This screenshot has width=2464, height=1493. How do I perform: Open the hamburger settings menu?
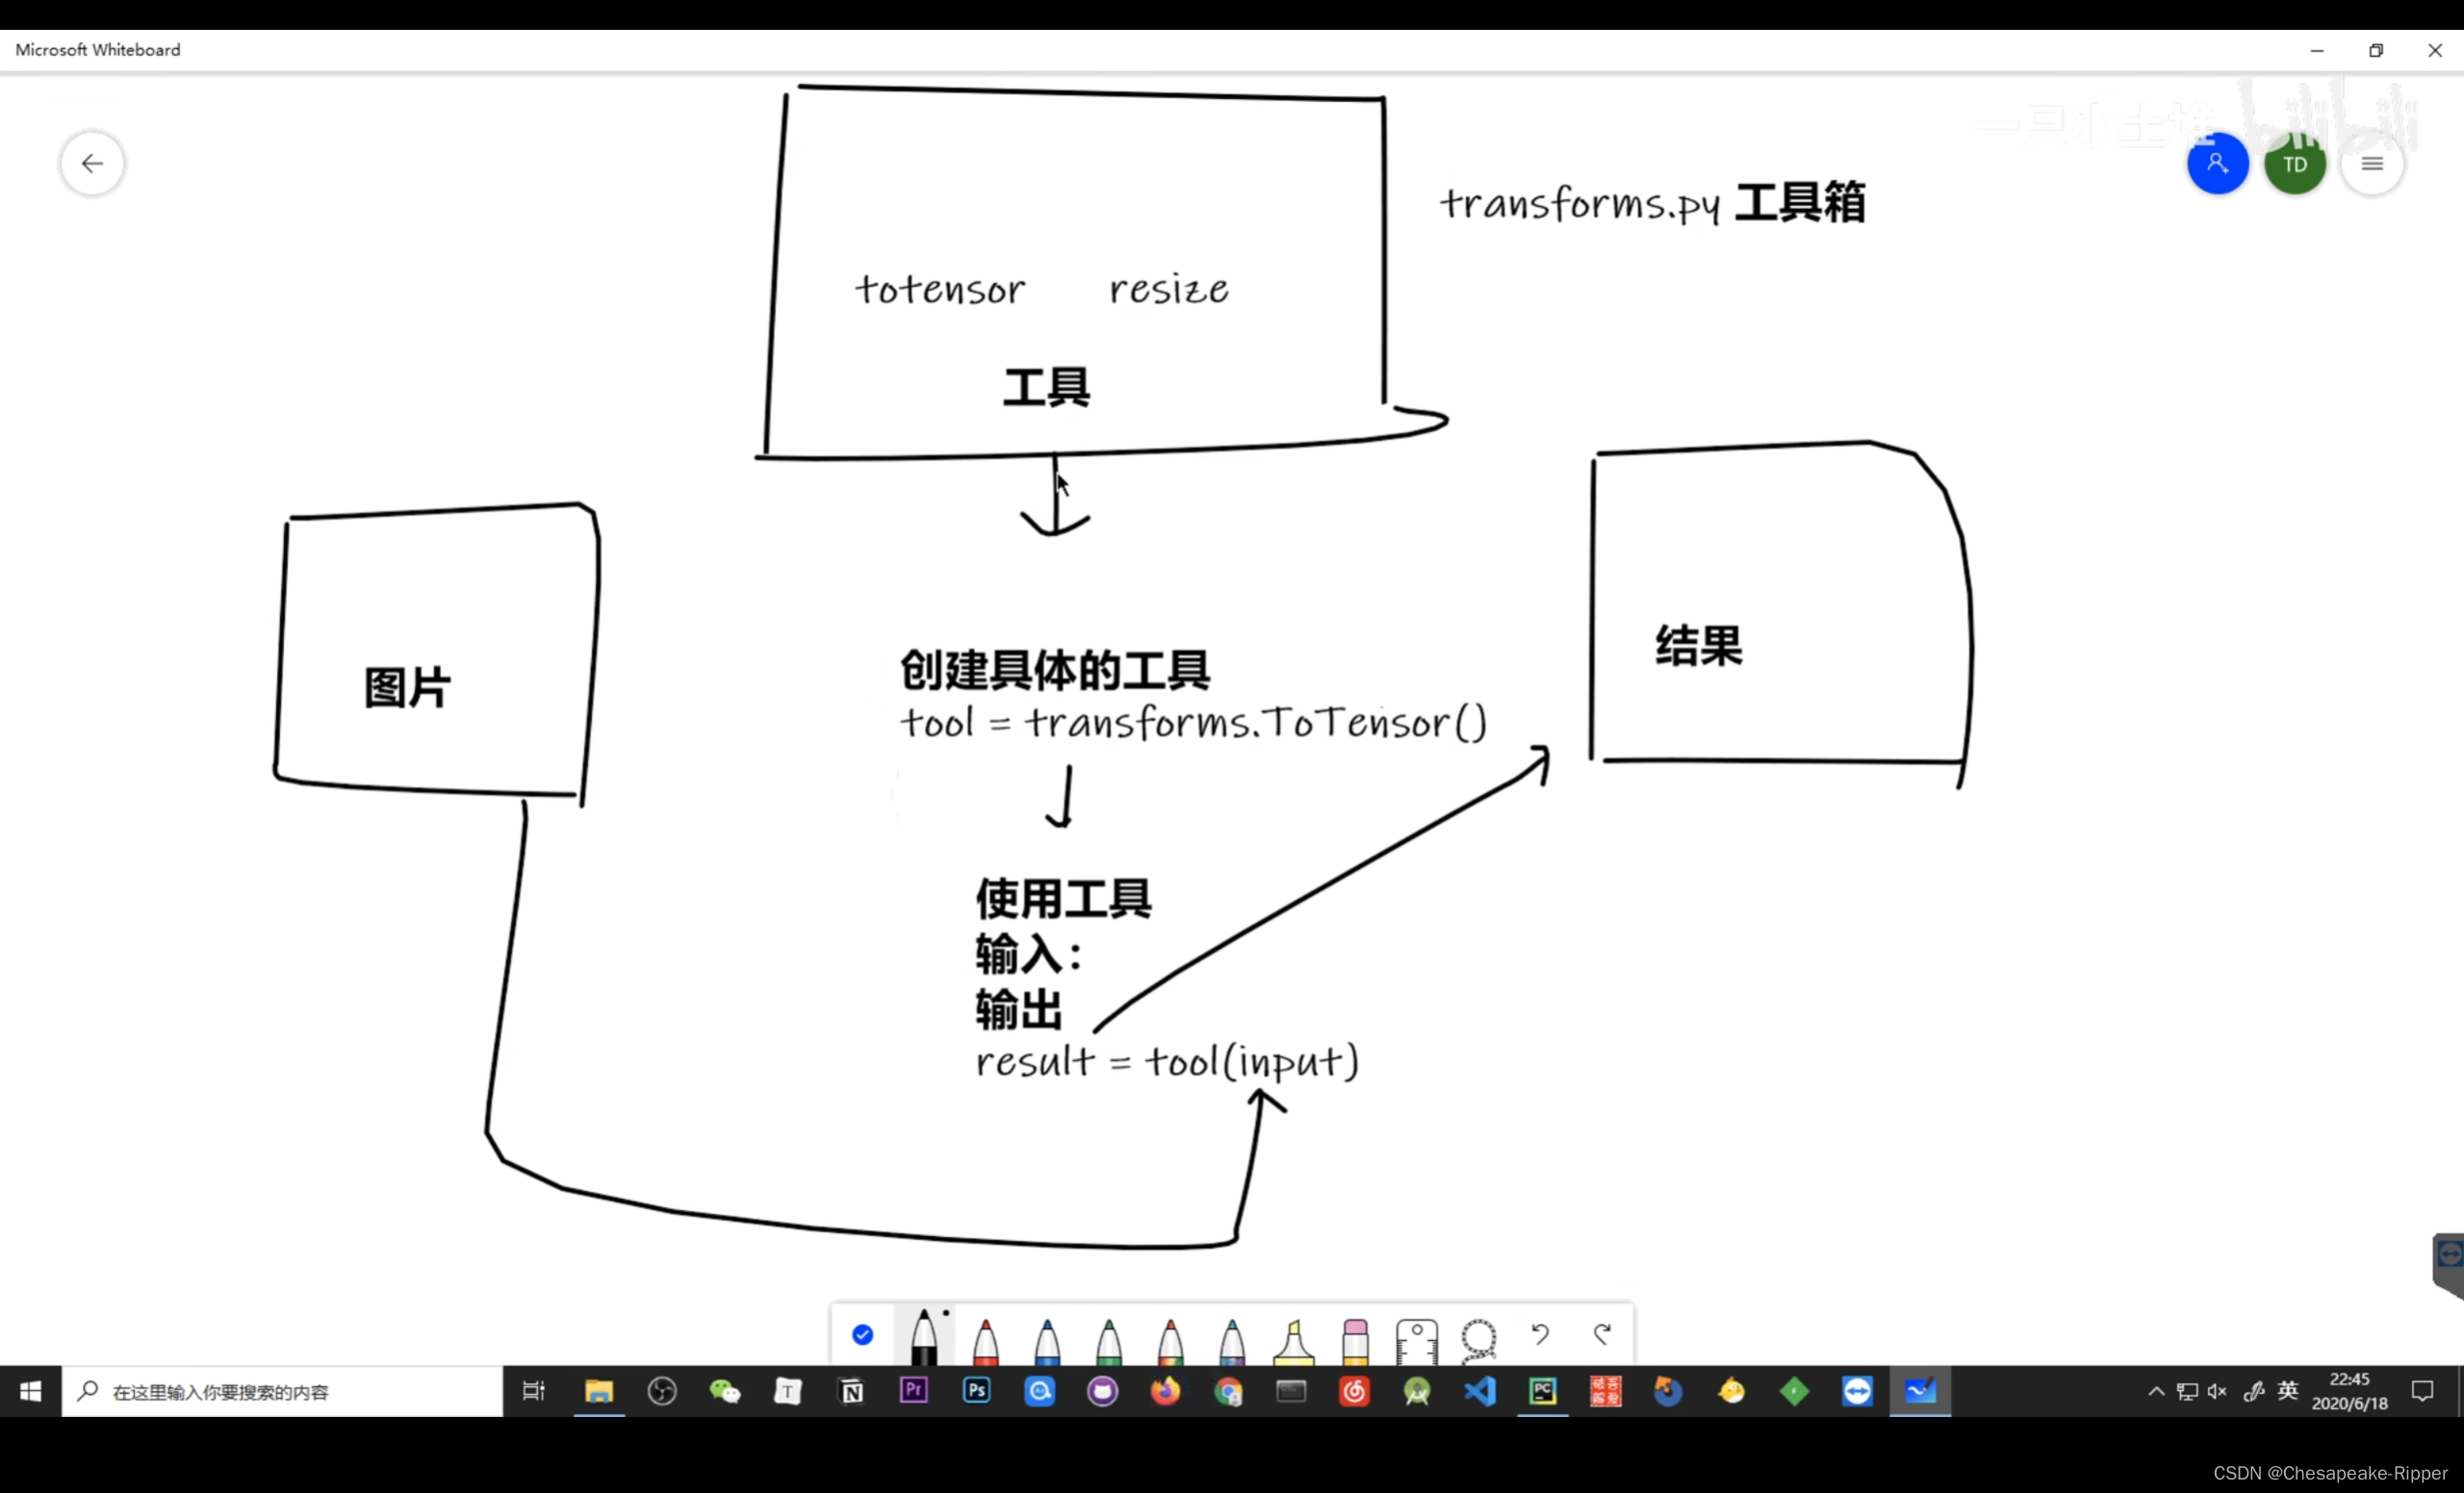[x=2372, y=163]
